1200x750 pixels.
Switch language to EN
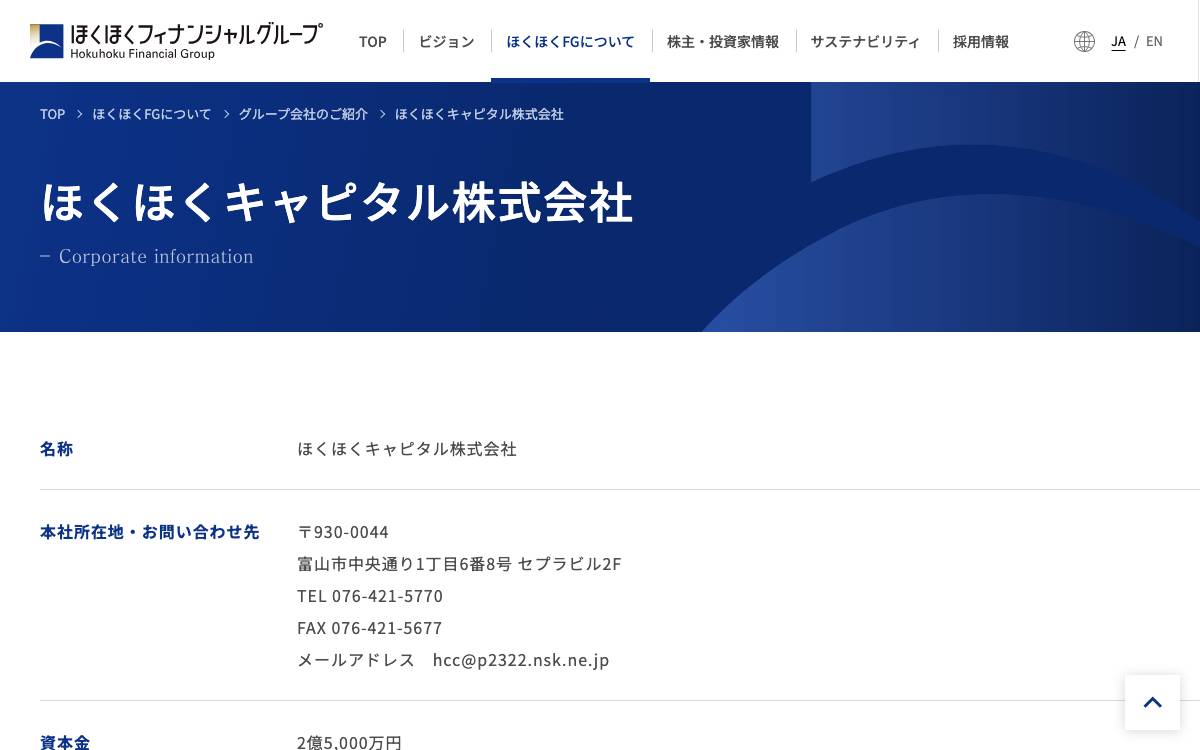coord(1154,41)
